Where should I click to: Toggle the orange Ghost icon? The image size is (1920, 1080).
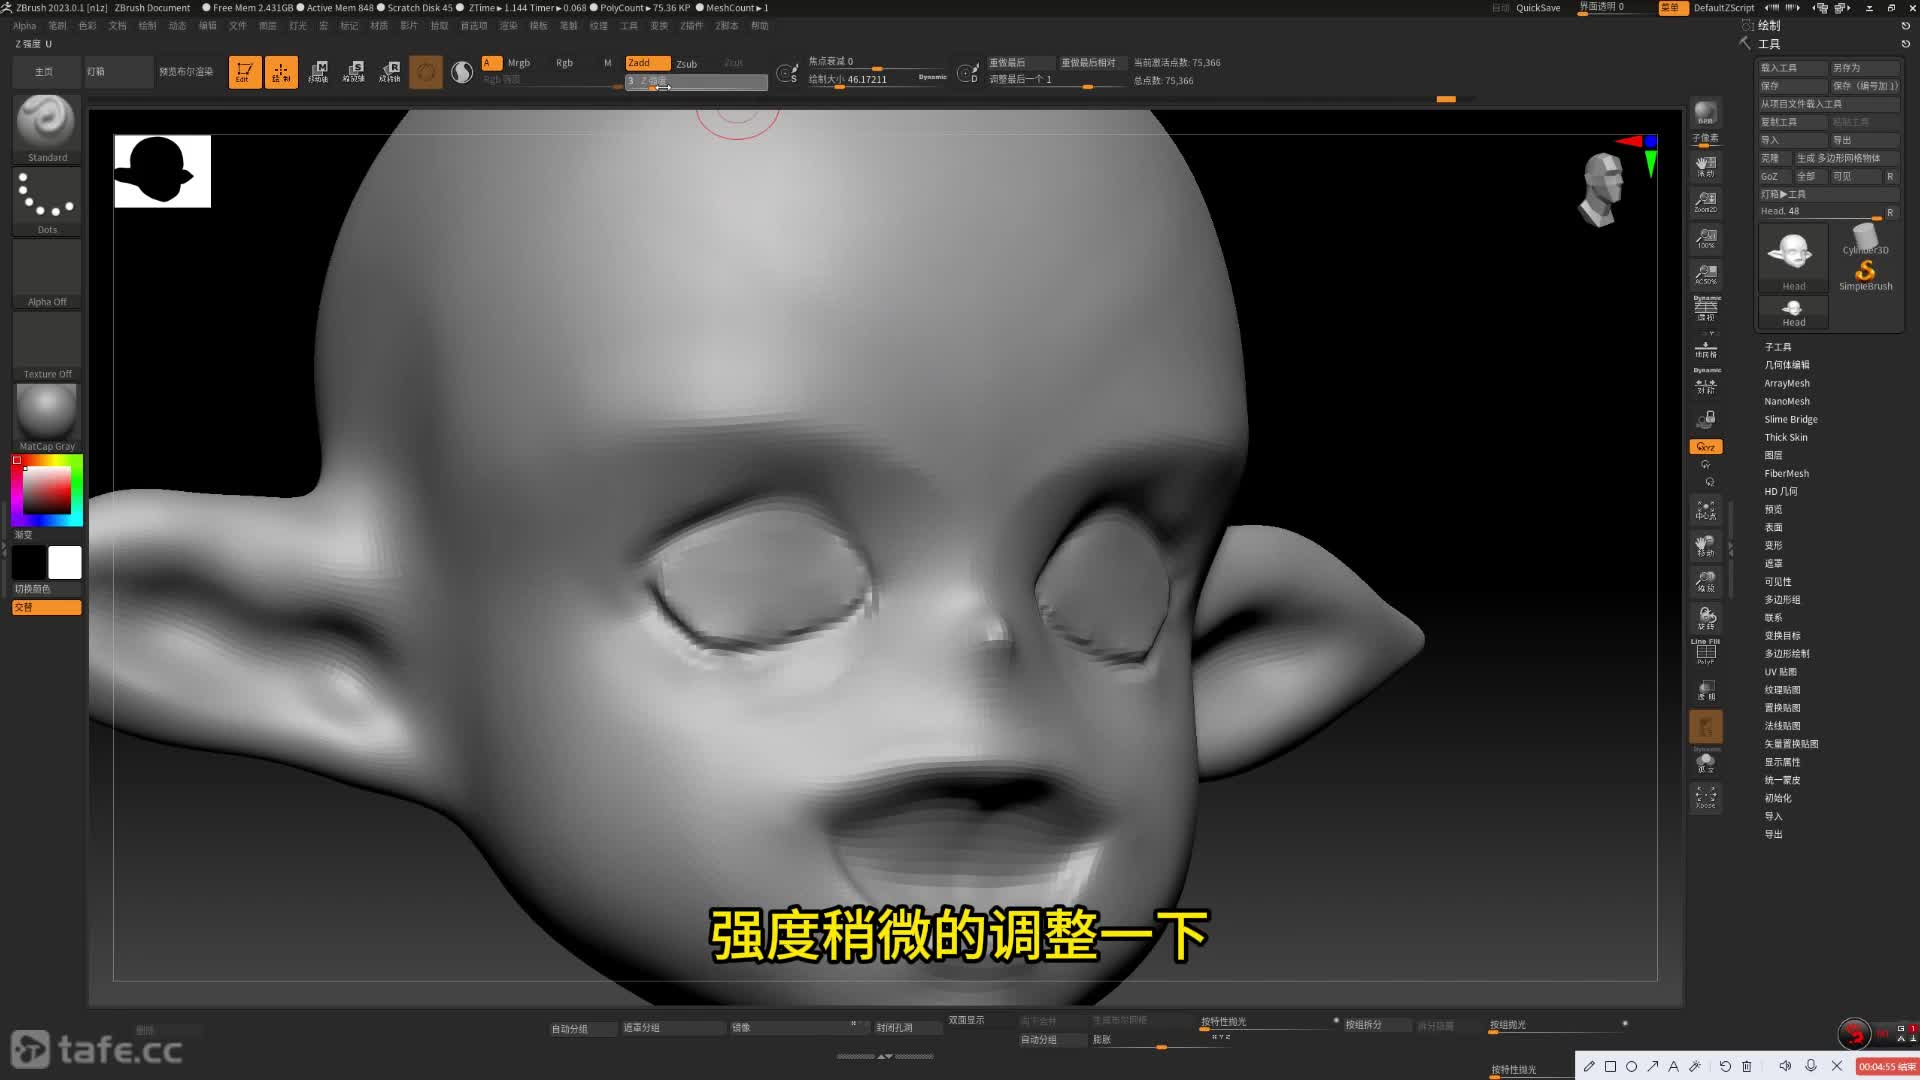1706,726
